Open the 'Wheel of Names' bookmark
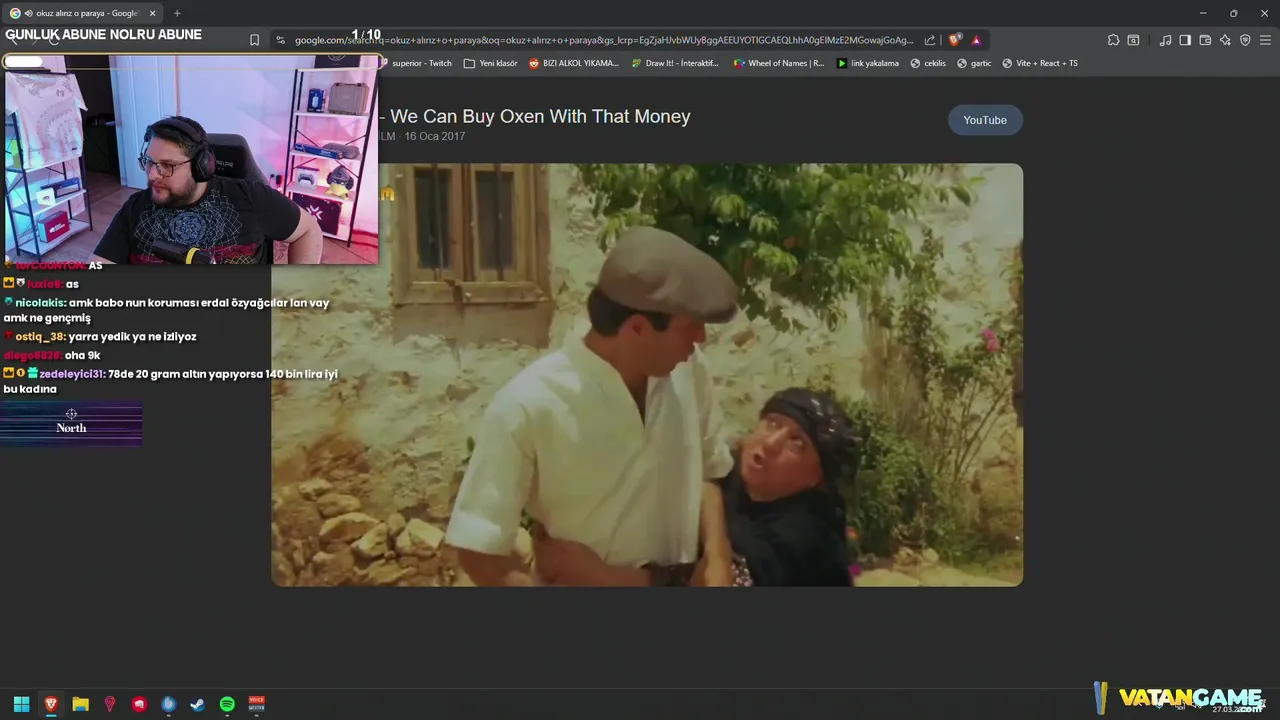Viewport: 1280px width, 720px height. point(779,63)
